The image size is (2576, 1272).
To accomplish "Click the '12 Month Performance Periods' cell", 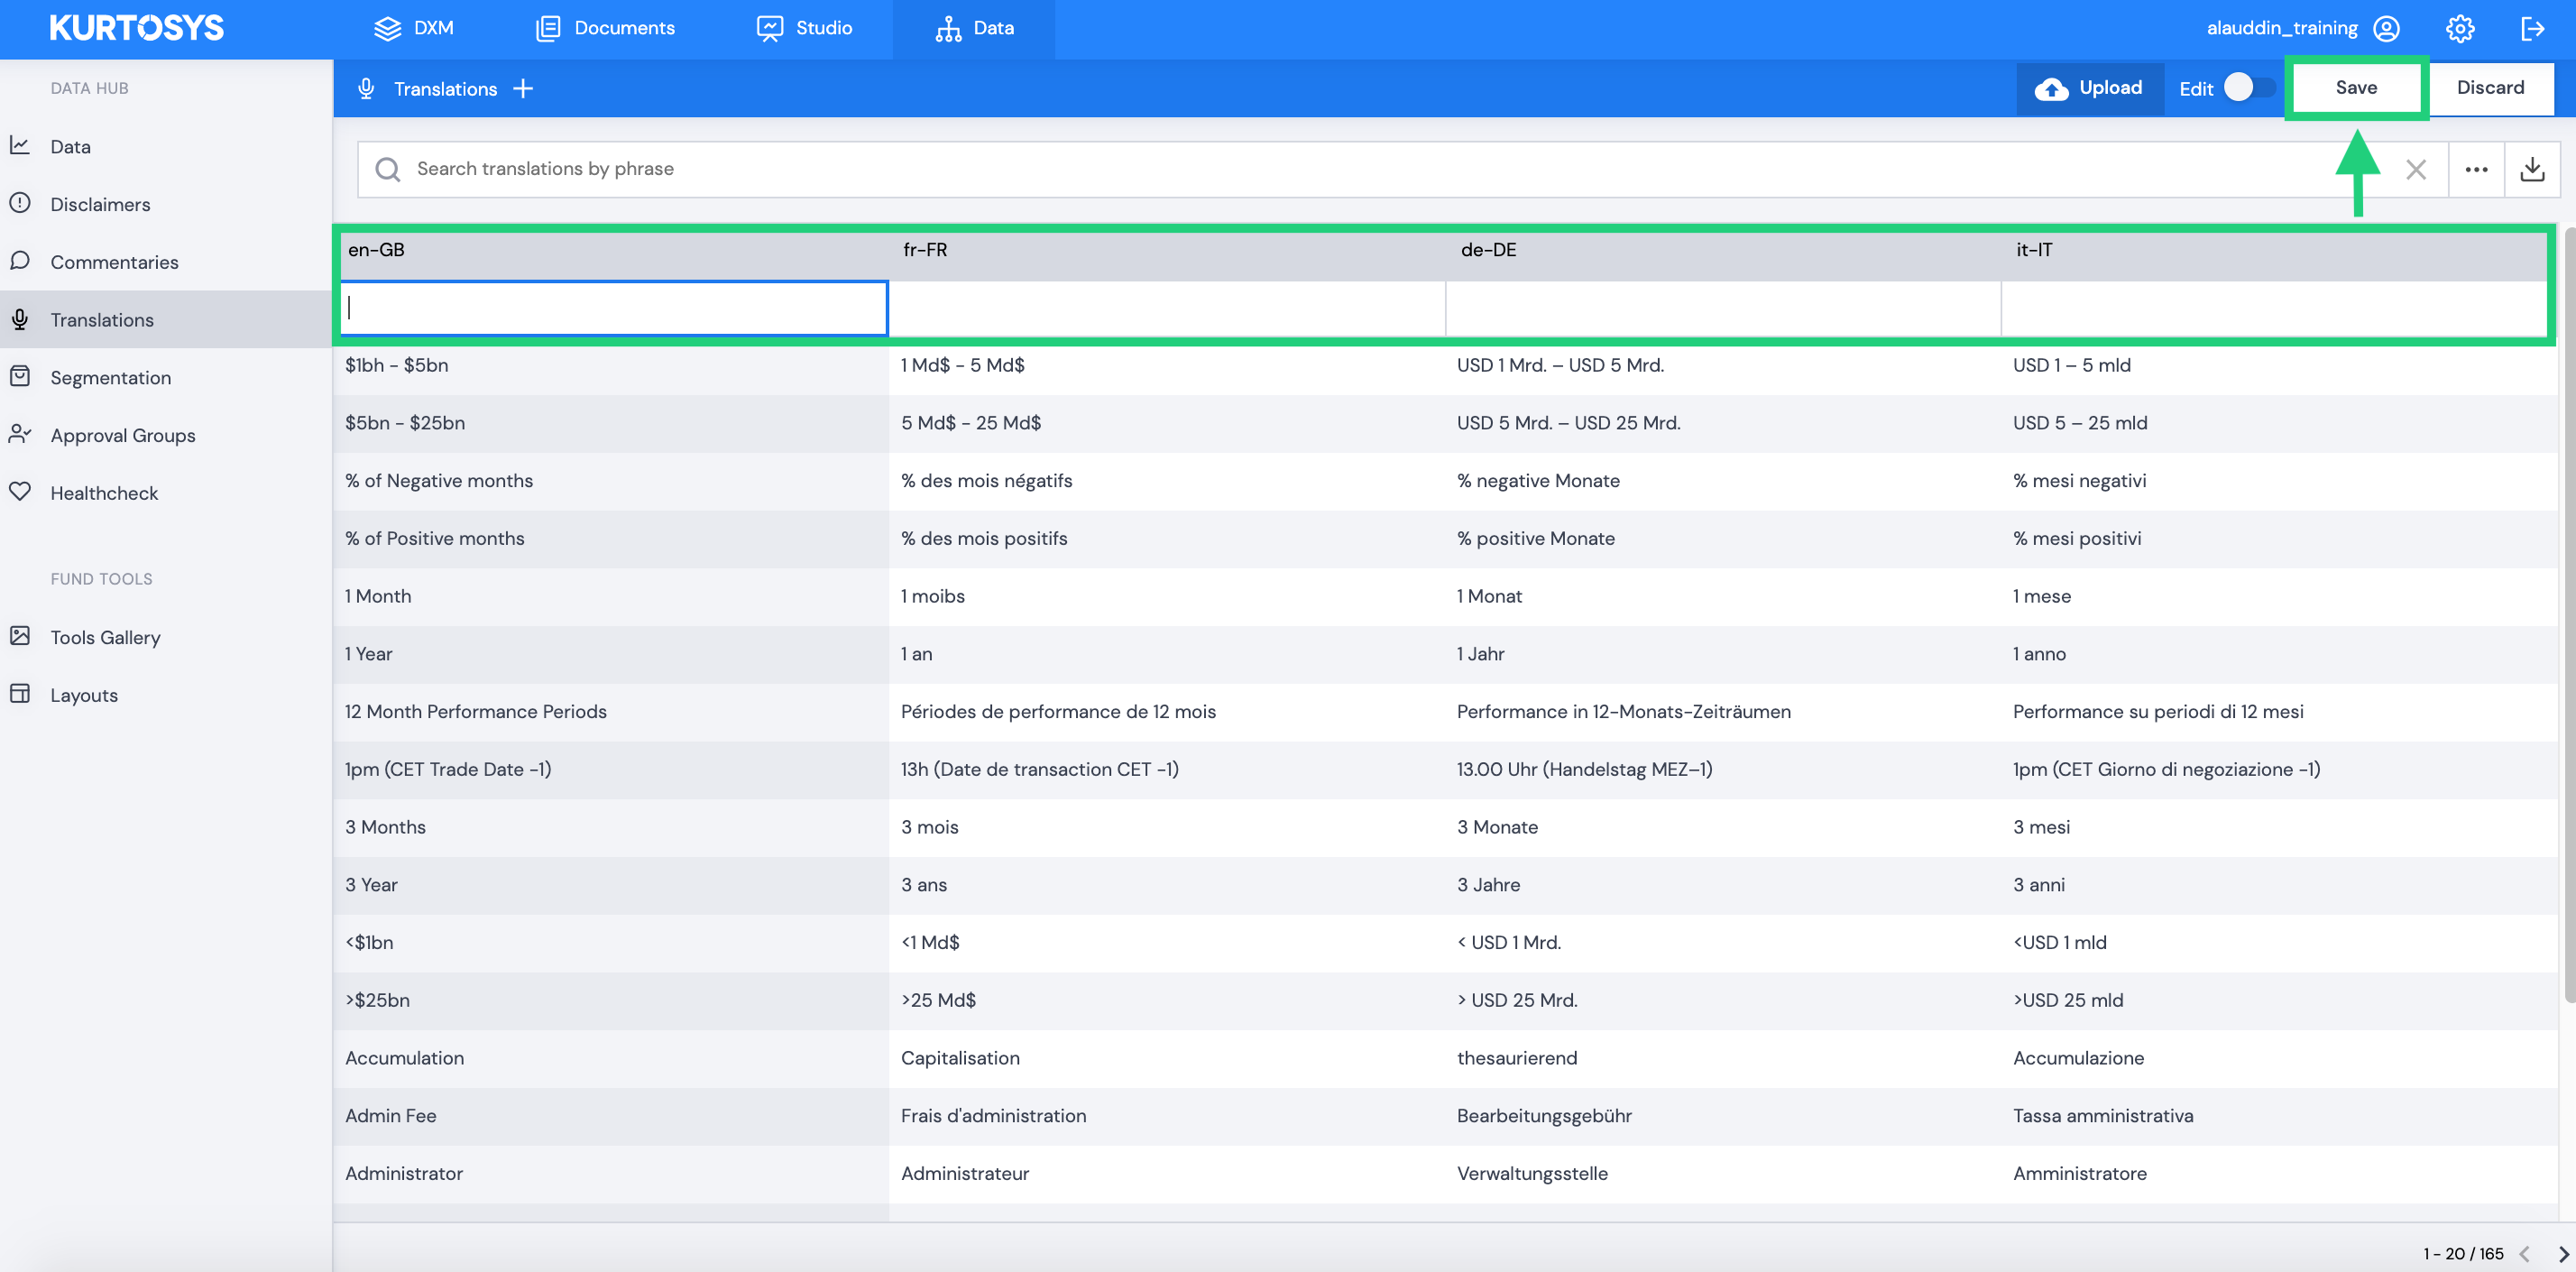I will click(611, 712).
